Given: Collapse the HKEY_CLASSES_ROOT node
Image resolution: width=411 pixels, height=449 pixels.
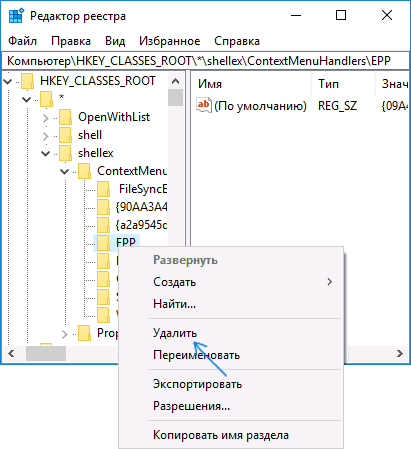Looking at the screenshot, I should (x=8, y=81).
